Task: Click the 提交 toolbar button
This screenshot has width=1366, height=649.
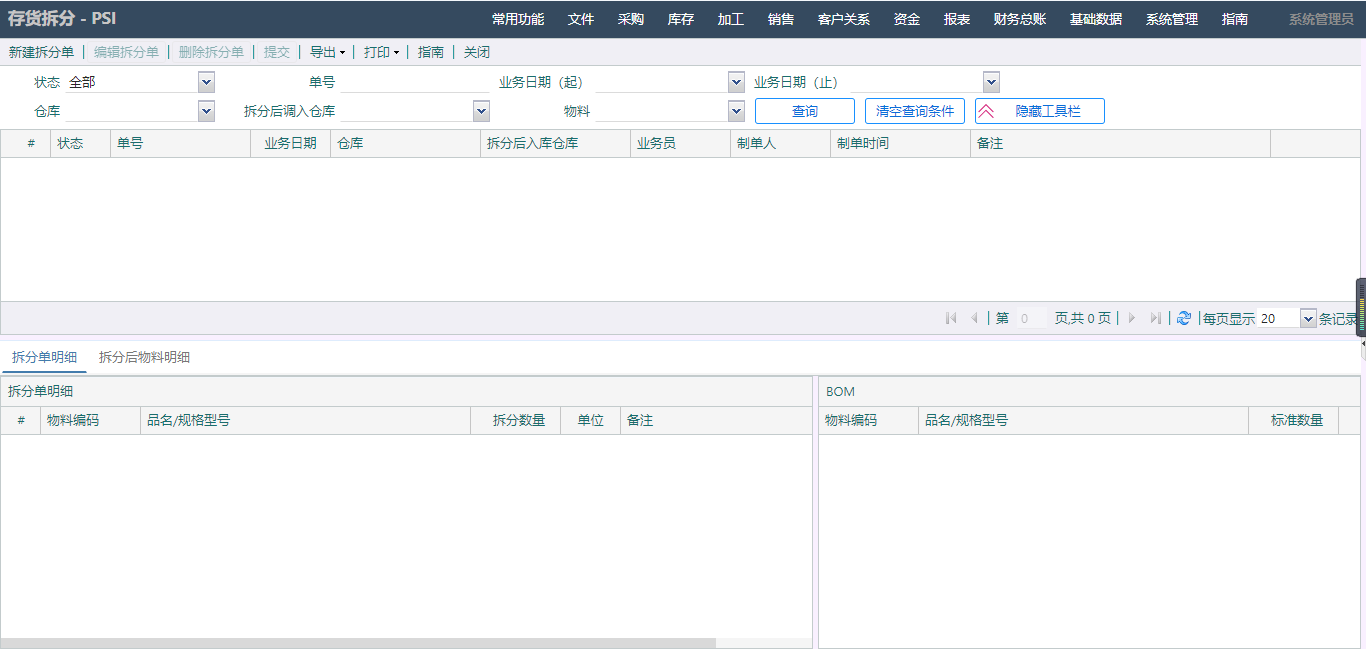Action: (277, 52)
